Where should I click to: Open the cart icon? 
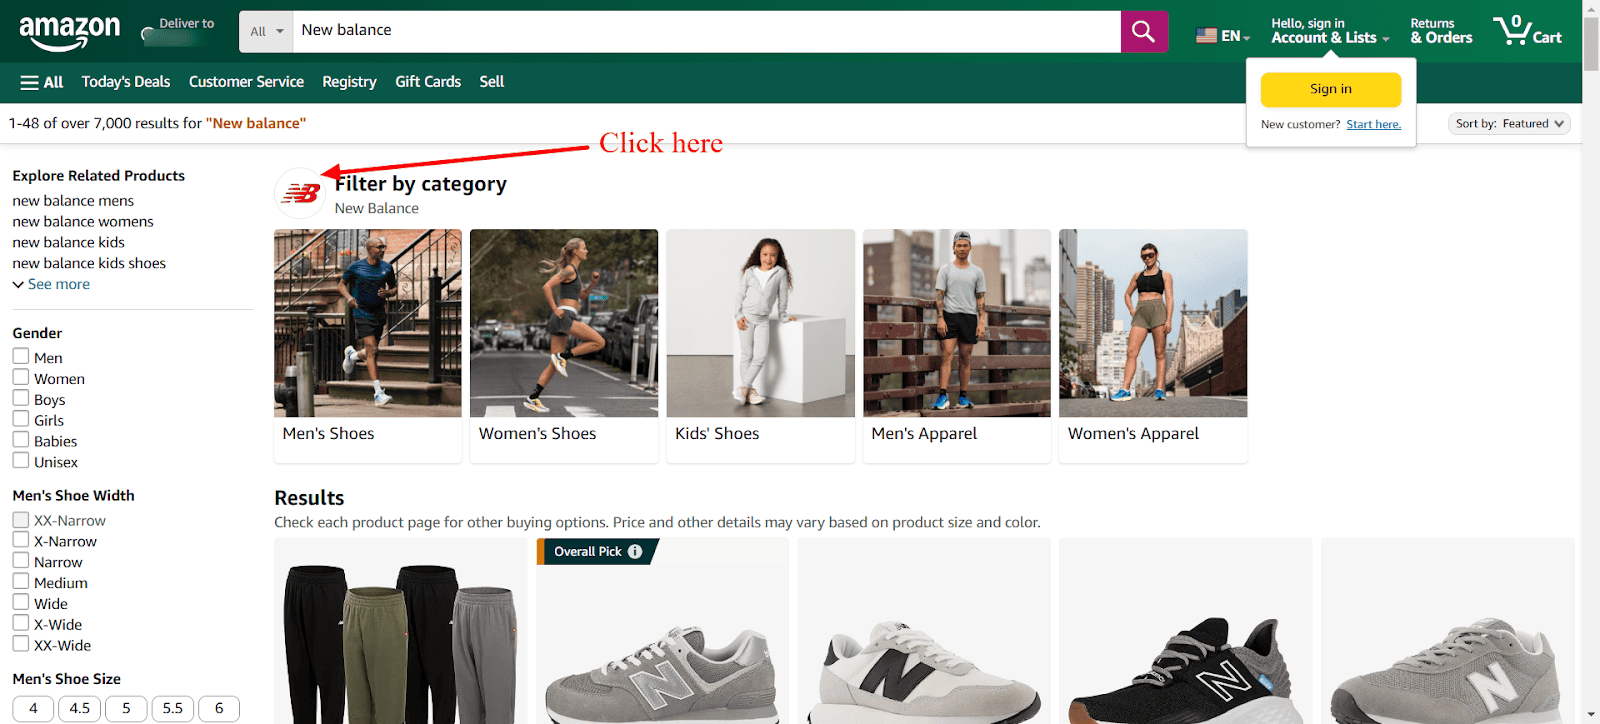[1527, 32]
